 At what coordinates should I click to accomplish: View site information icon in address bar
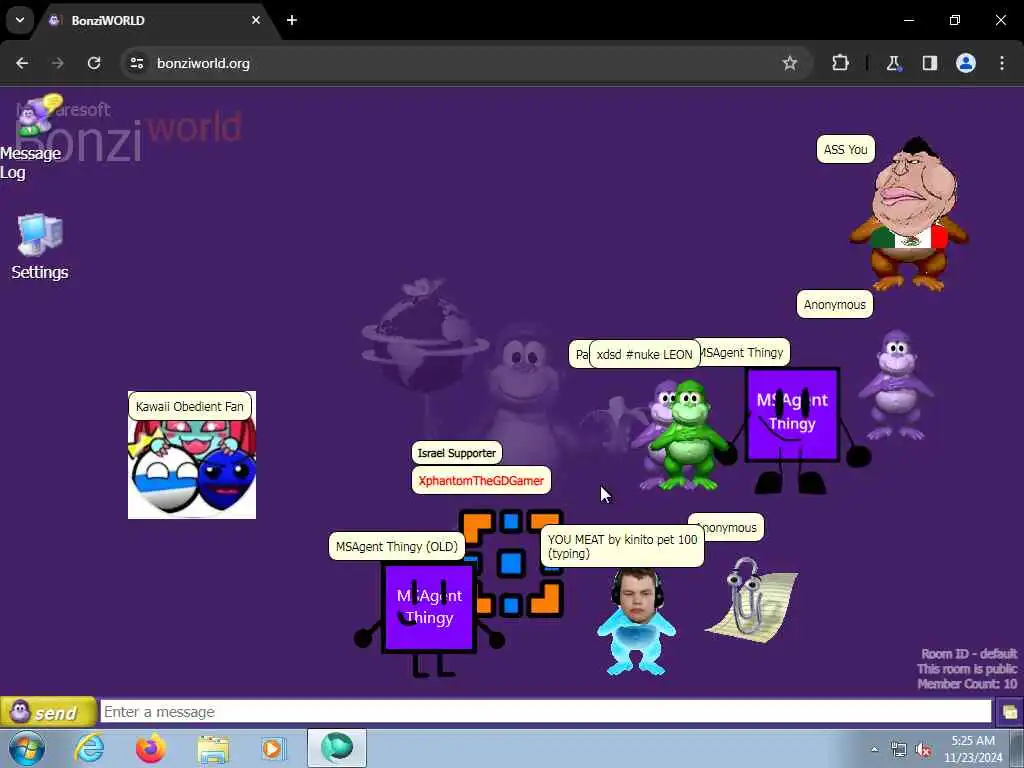tap(136, 63)
